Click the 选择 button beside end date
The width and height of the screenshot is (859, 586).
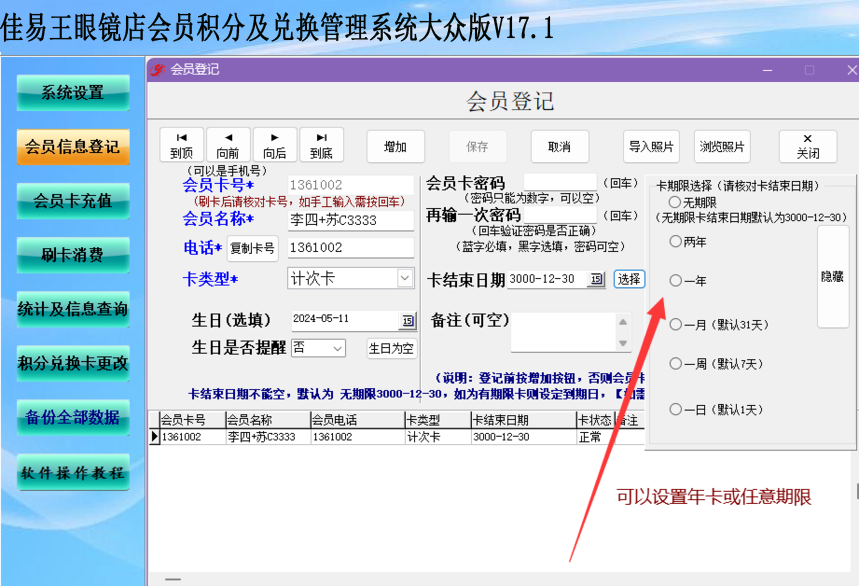click(x=629, y=279)
